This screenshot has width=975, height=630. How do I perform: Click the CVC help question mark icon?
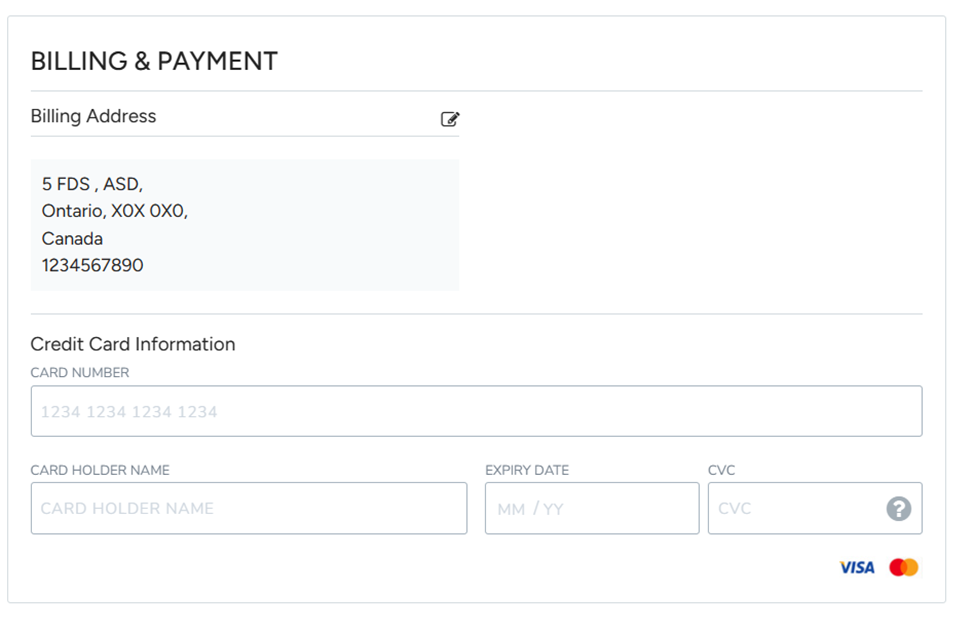coord(898,509)
